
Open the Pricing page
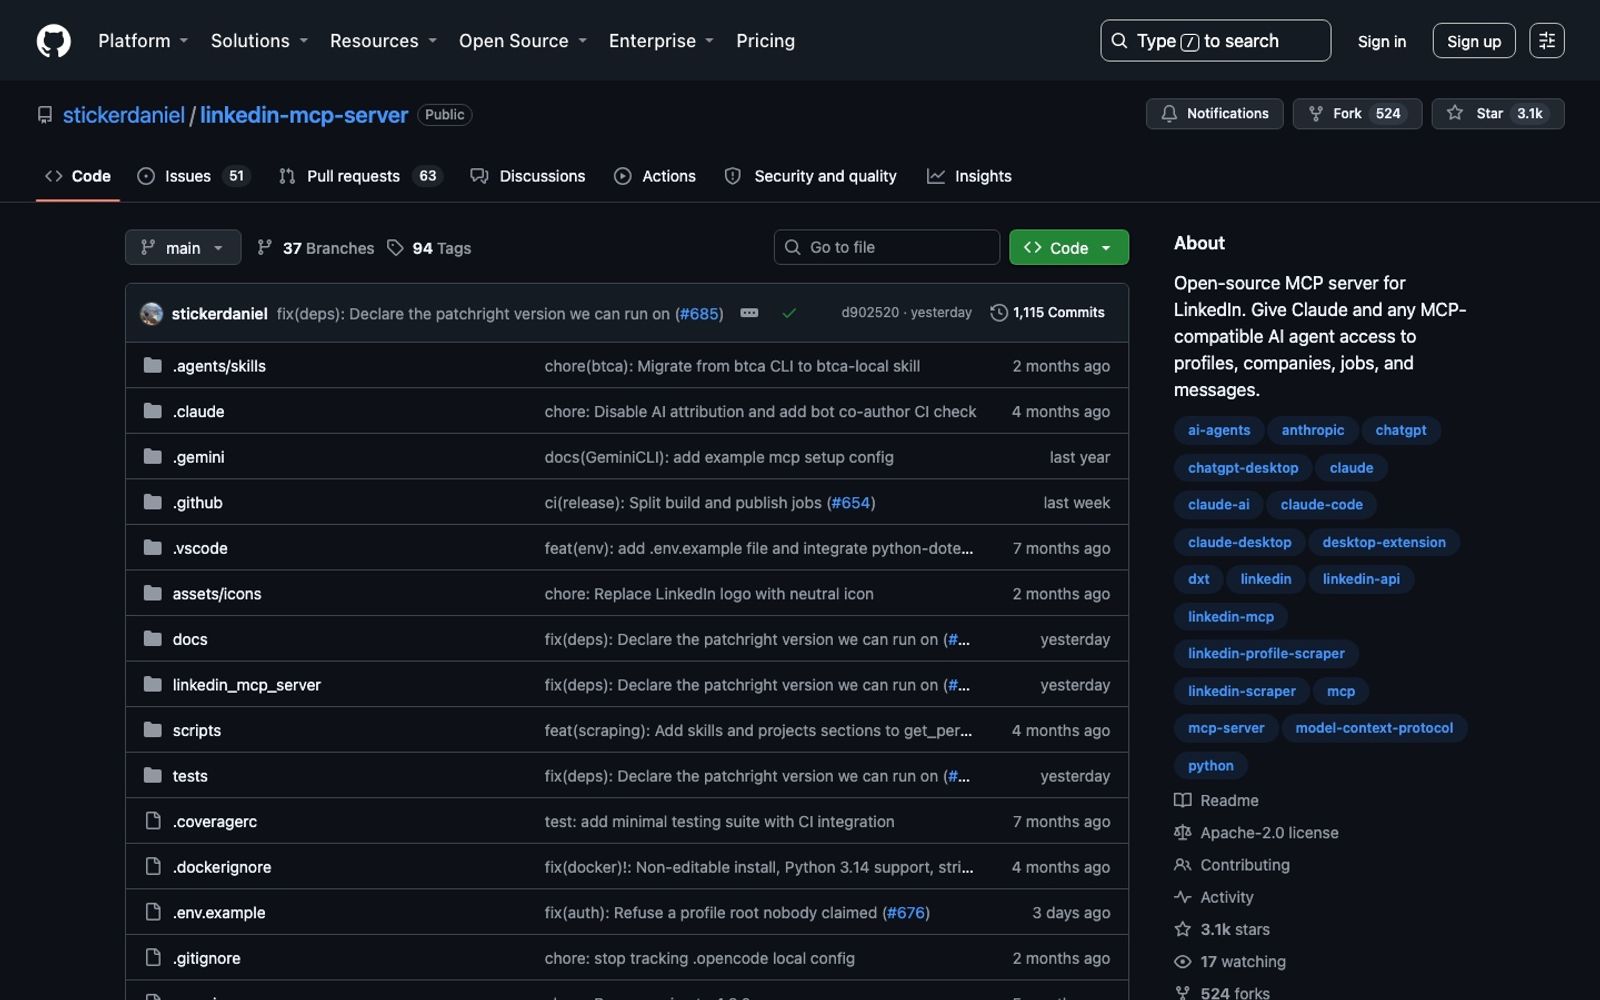(x=765, y=41)
